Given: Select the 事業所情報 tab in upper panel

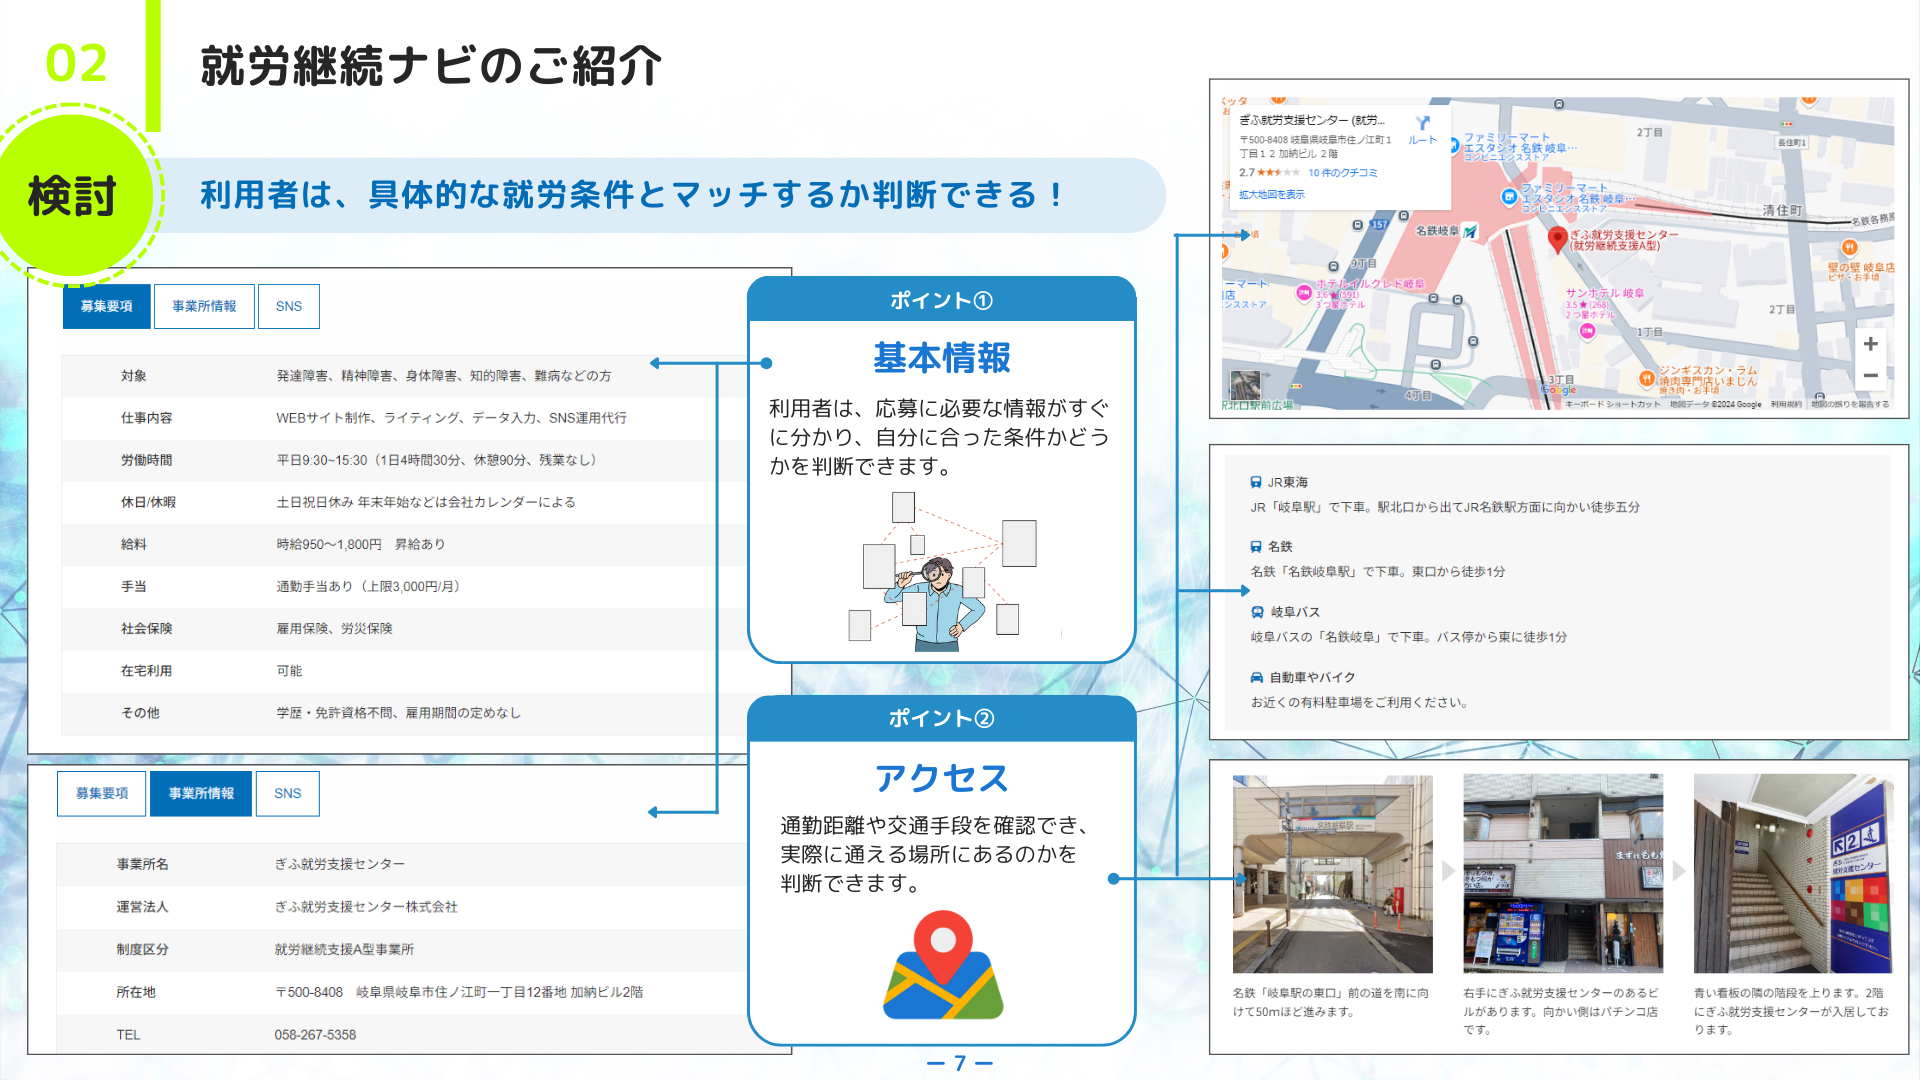Looking at the screenshot, I should pyautogui.click(x=204, y=307).
